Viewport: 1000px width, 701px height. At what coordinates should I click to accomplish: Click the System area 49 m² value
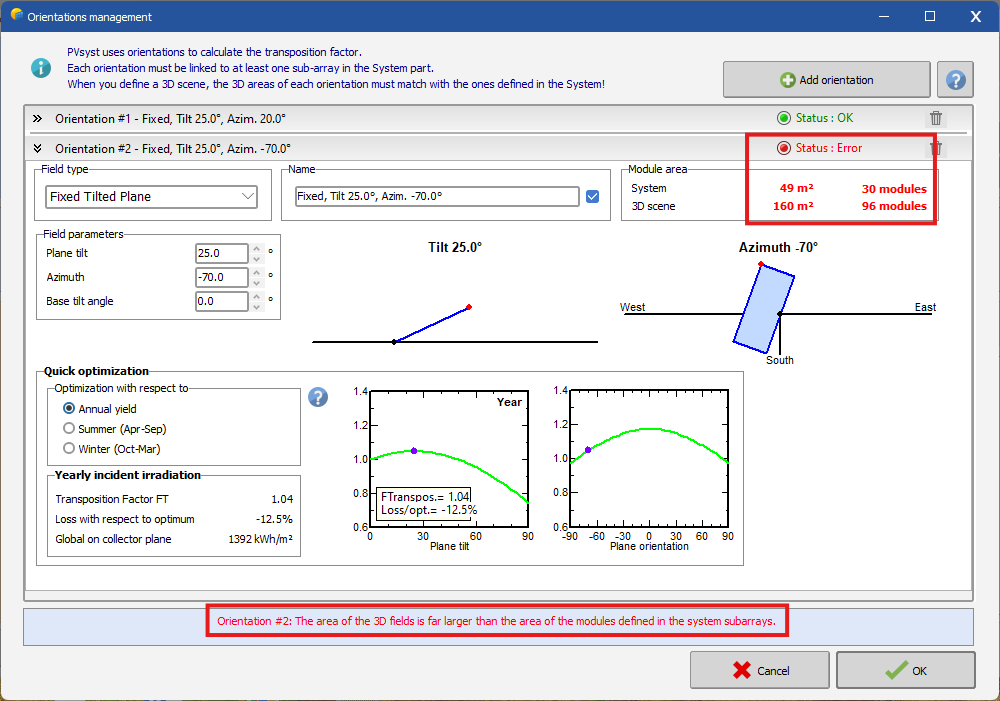click(797, 188)
